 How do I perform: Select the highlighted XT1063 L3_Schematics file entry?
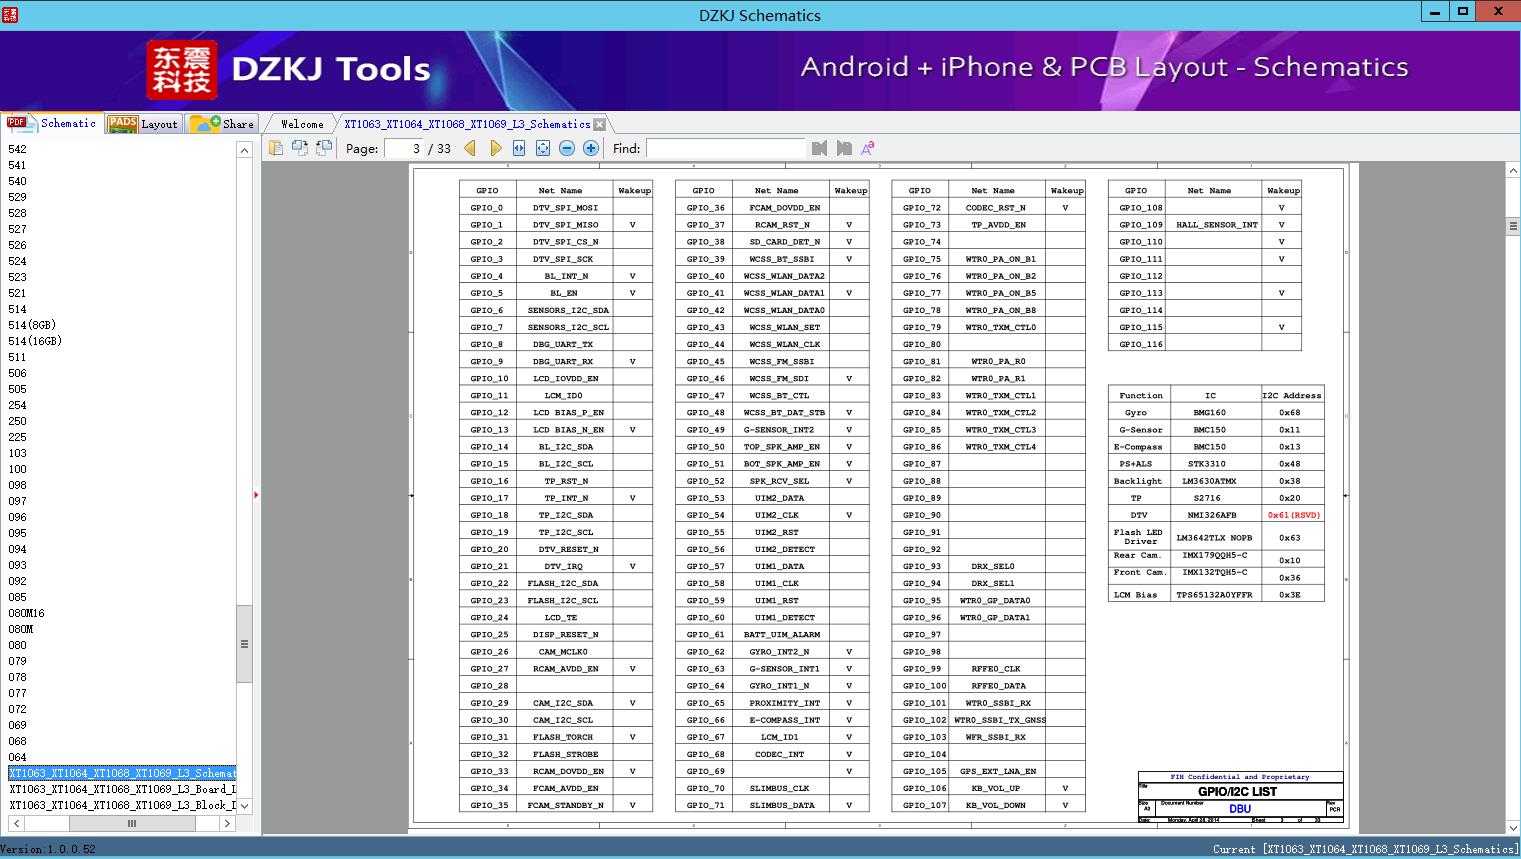coord(122,773)
